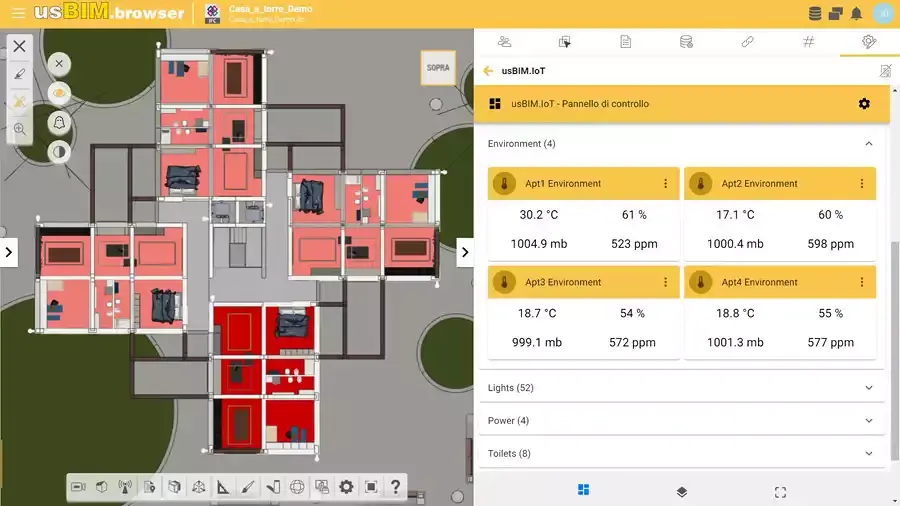Select the dashboard view at panel bottom
The width and height of the screenshot is (900, 506).
(583, 489)
